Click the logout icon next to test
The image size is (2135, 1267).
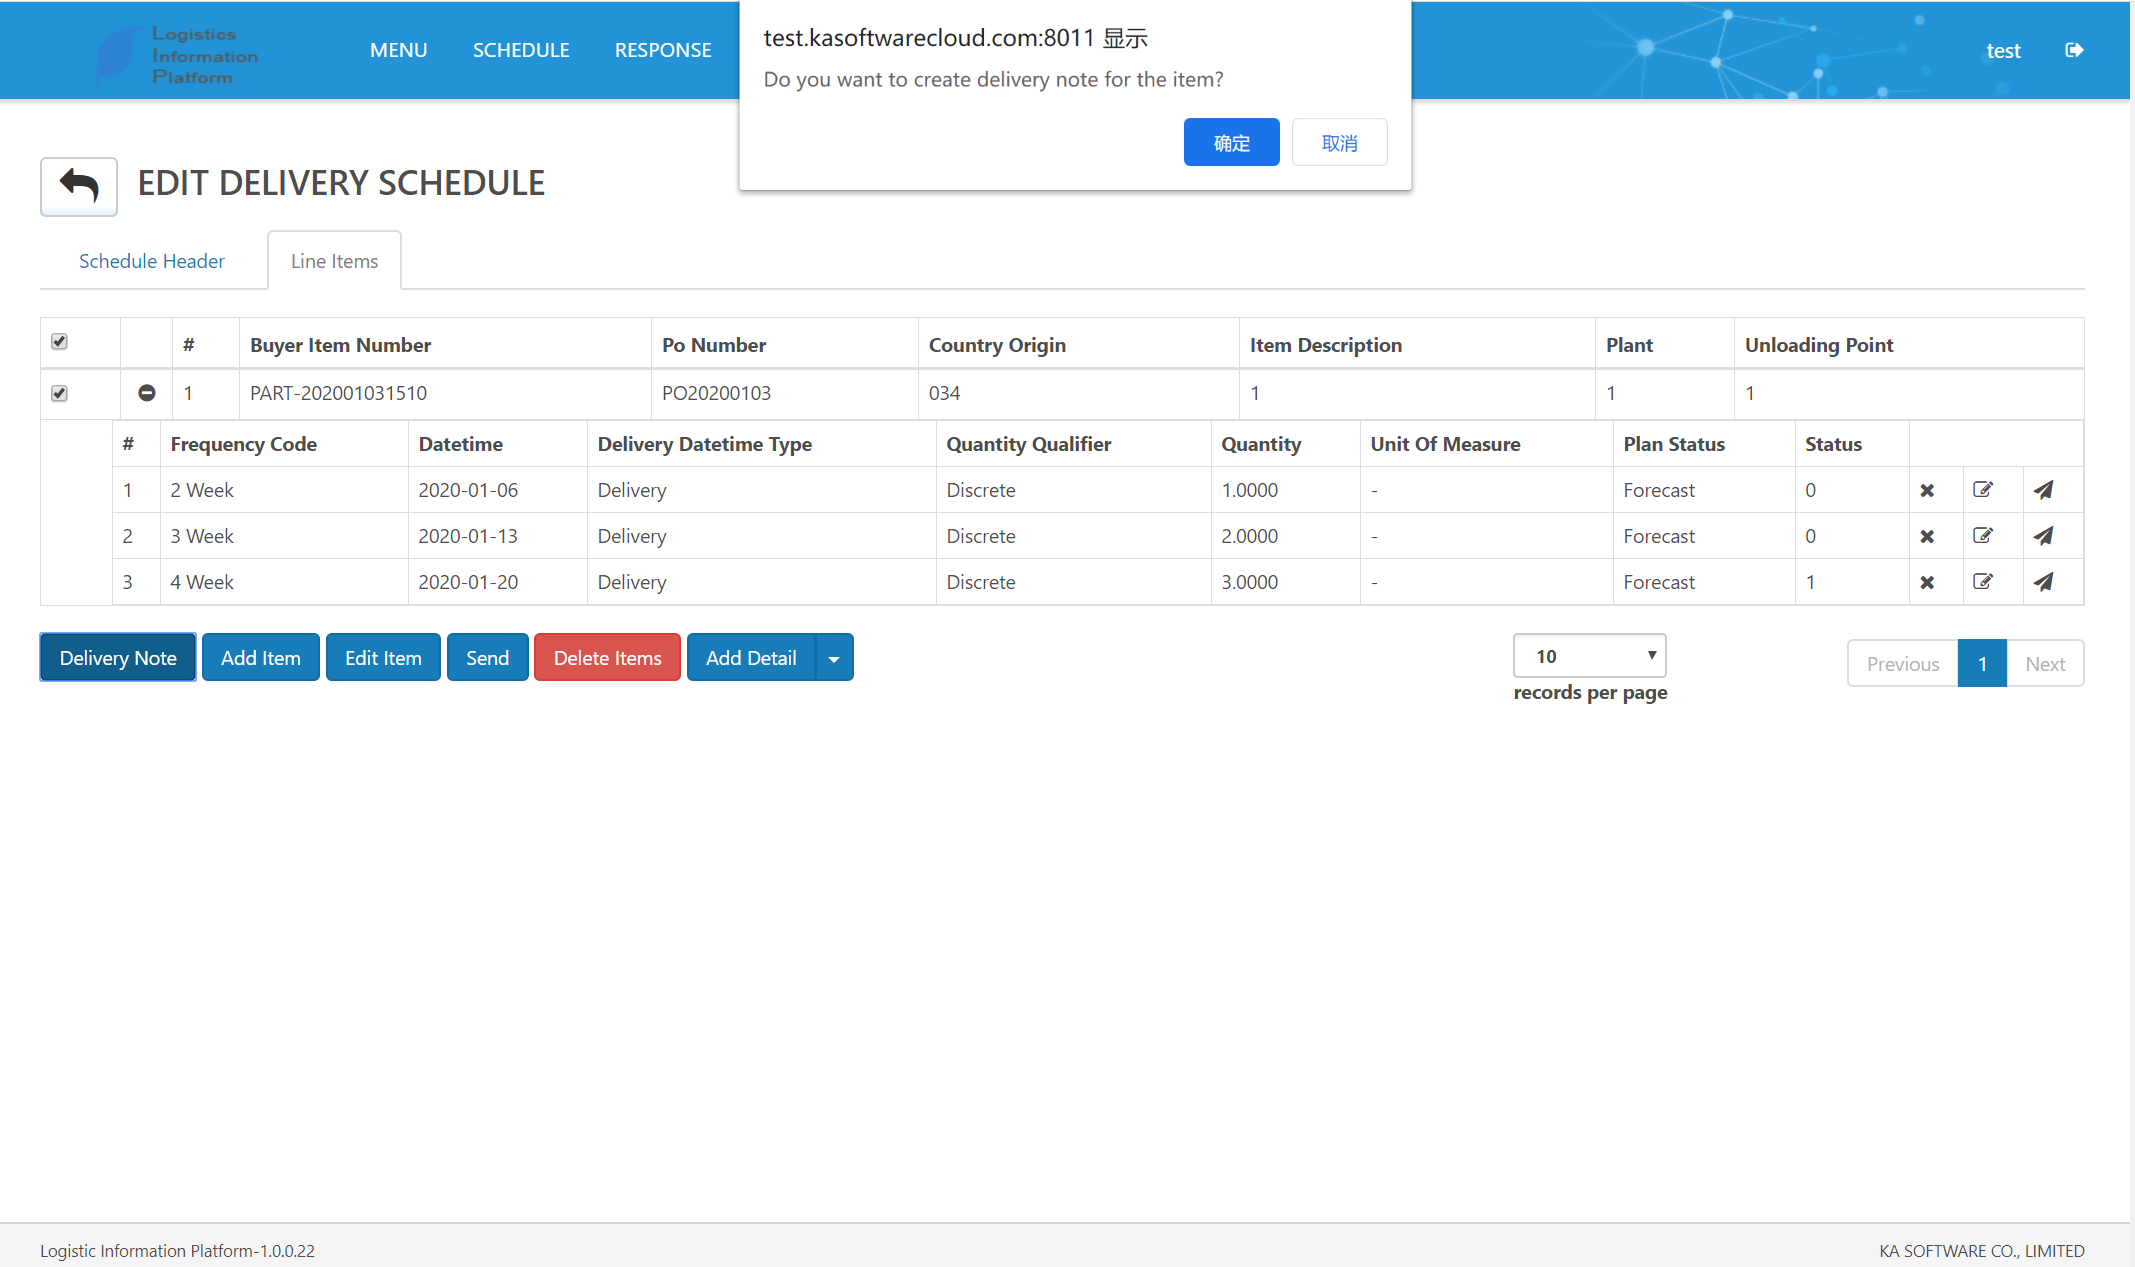2074,50
